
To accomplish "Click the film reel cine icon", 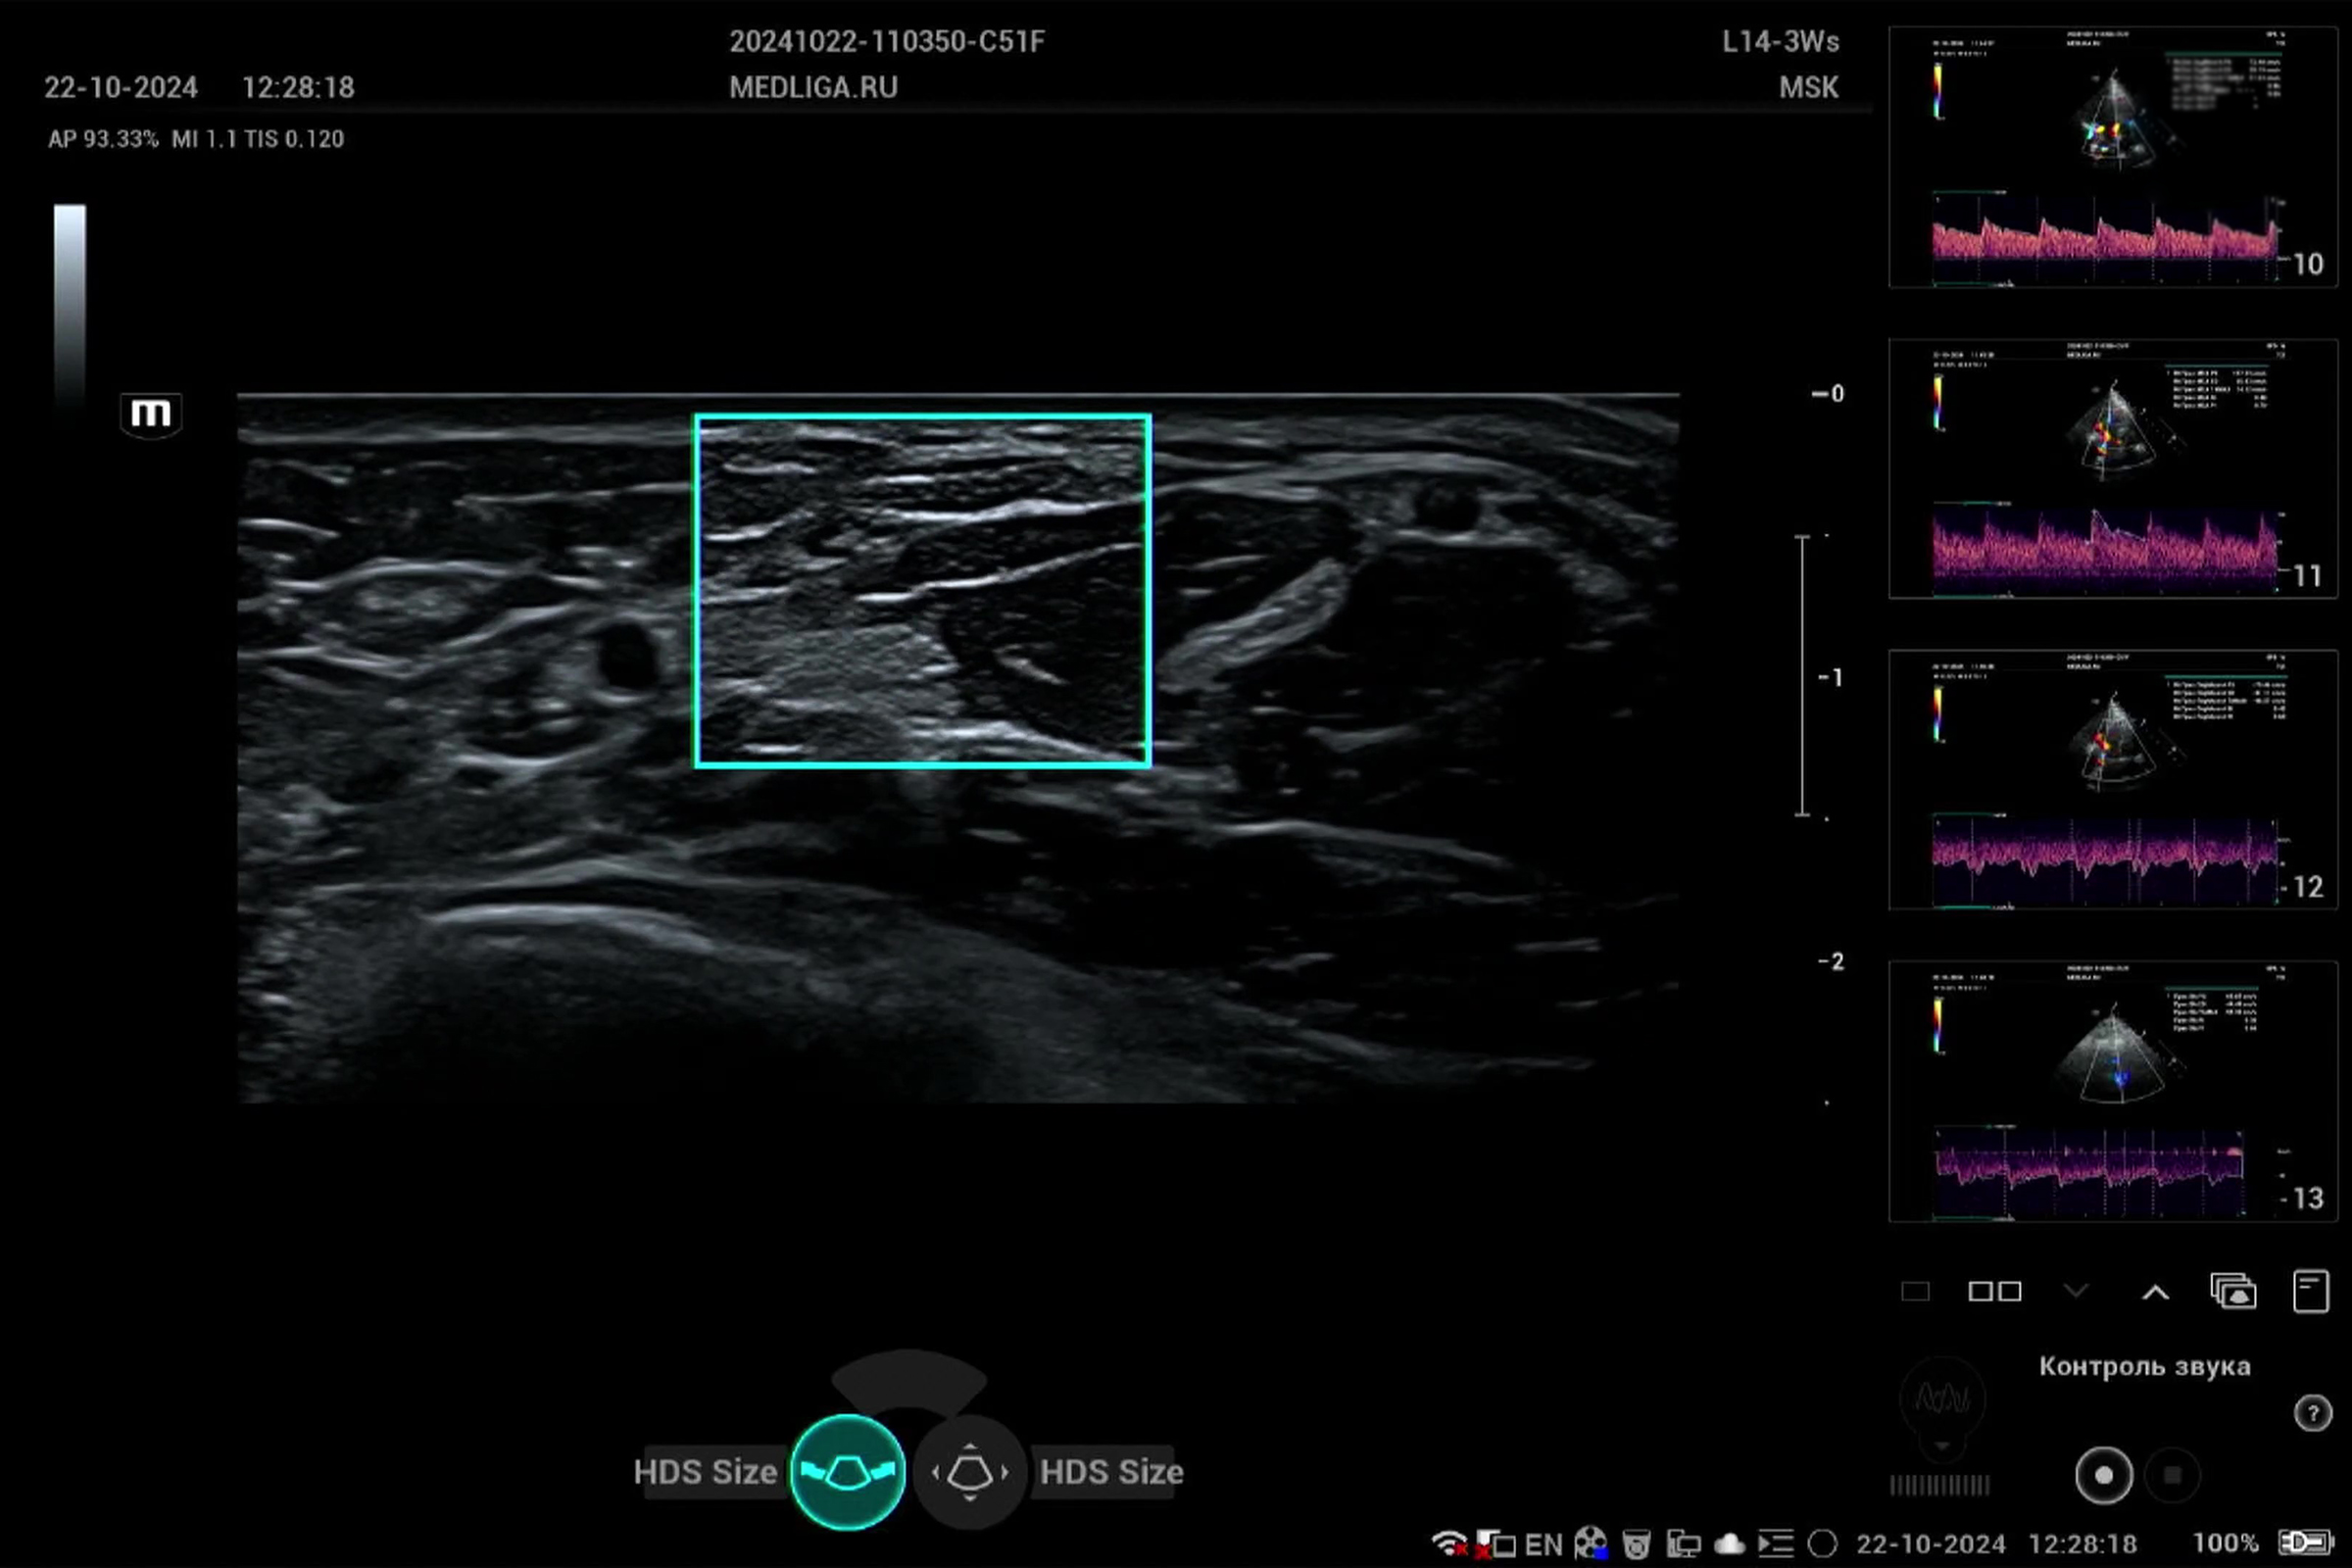I will (x=1590, y=1543).
